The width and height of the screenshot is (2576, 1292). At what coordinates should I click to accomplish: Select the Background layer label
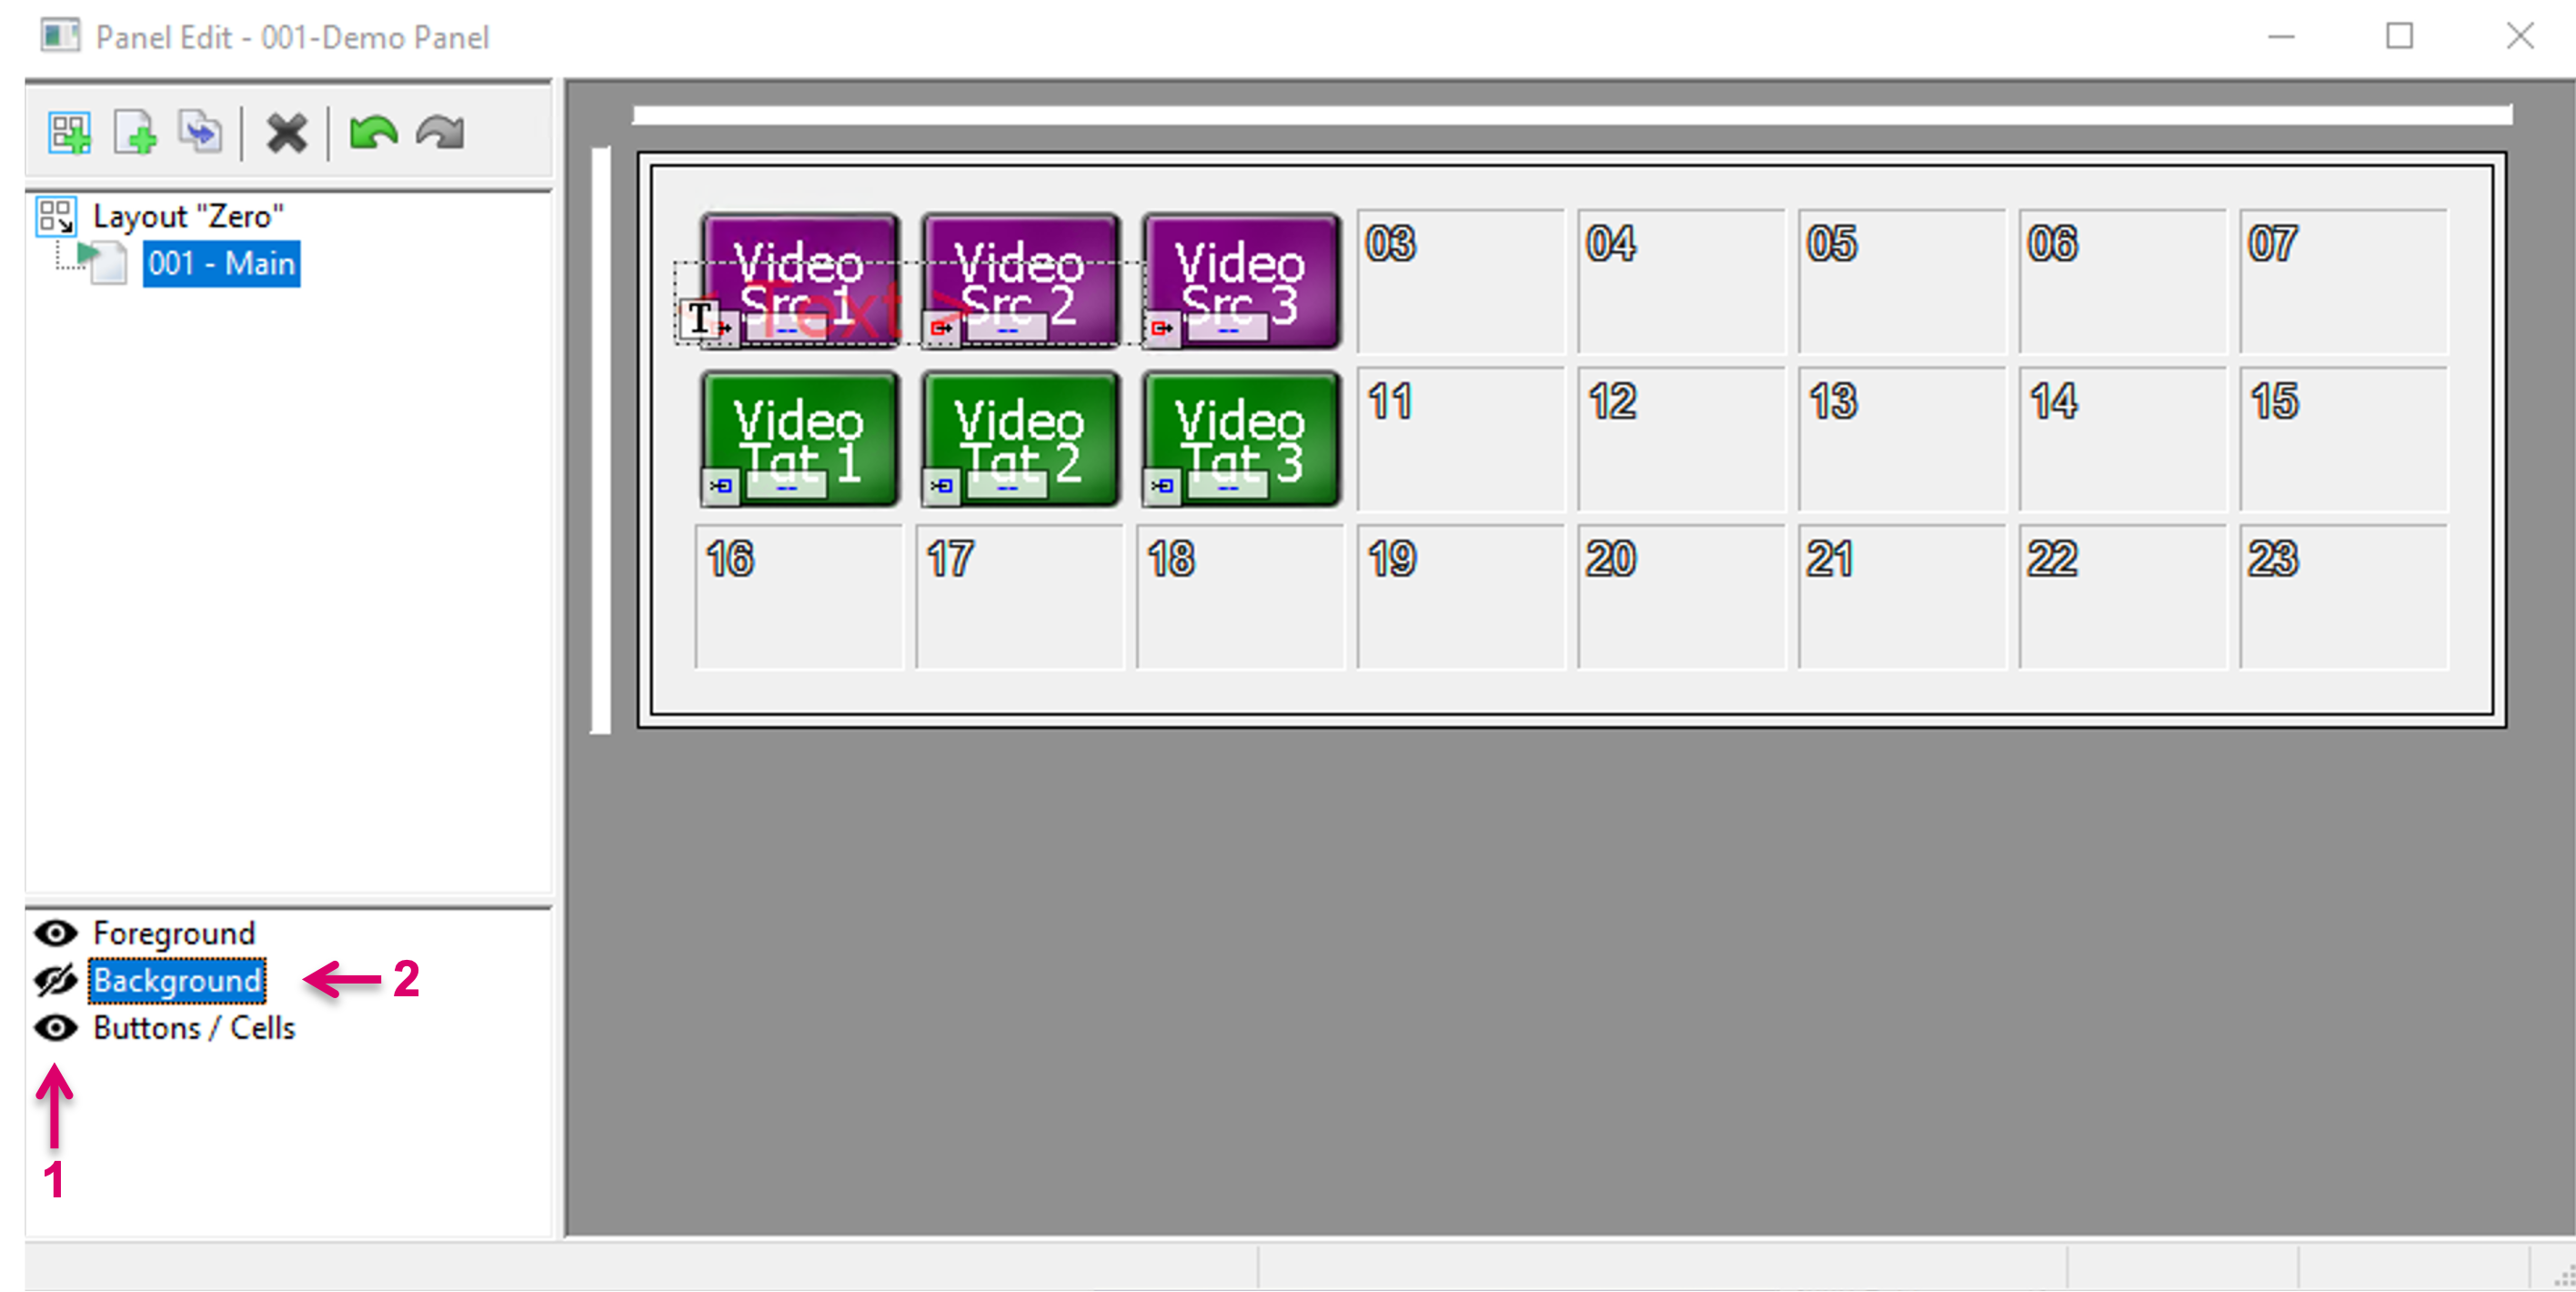pyautogui.click(x=177, y=981)
